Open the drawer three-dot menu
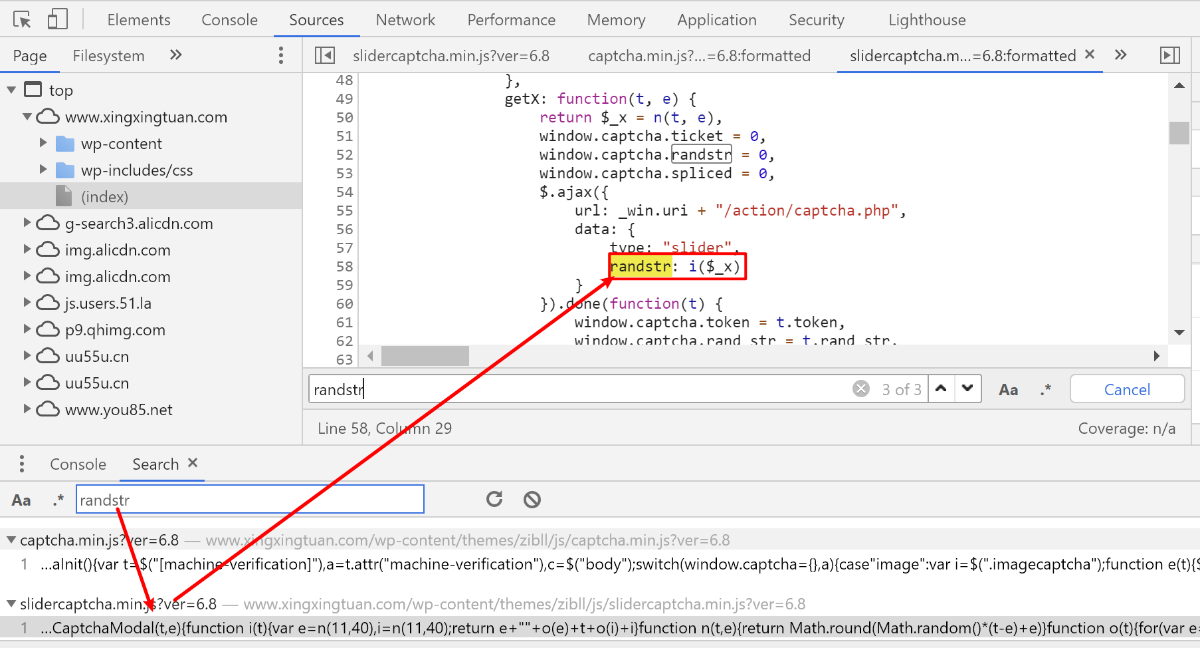Viewport: 1200px width, 648px height. [22, 464]
